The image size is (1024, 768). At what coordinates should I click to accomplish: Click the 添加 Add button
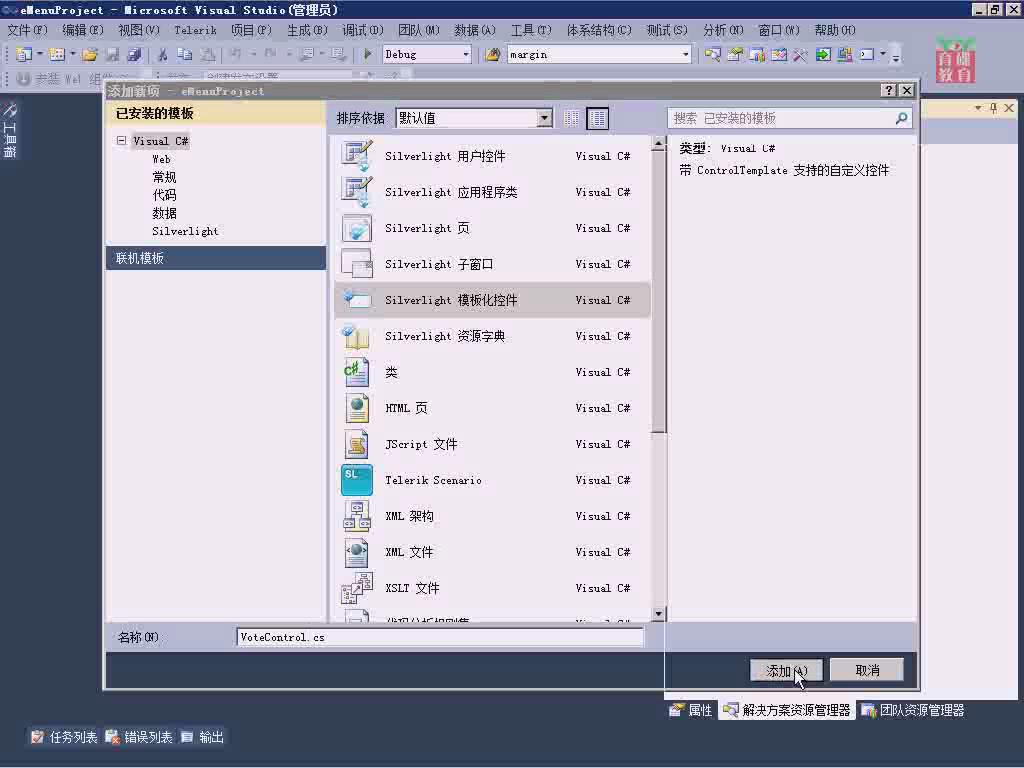tap(786, 671)
